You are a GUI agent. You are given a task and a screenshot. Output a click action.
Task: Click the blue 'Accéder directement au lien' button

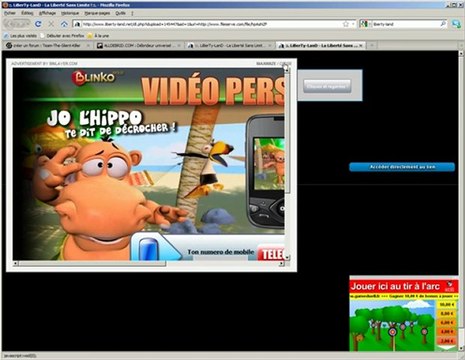tap(402, 167)
